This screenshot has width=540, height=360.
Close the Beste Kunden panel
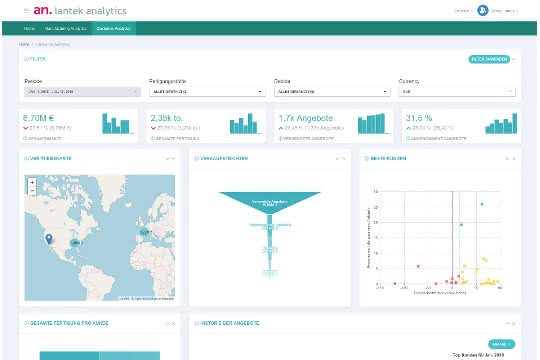pos(513,159)
